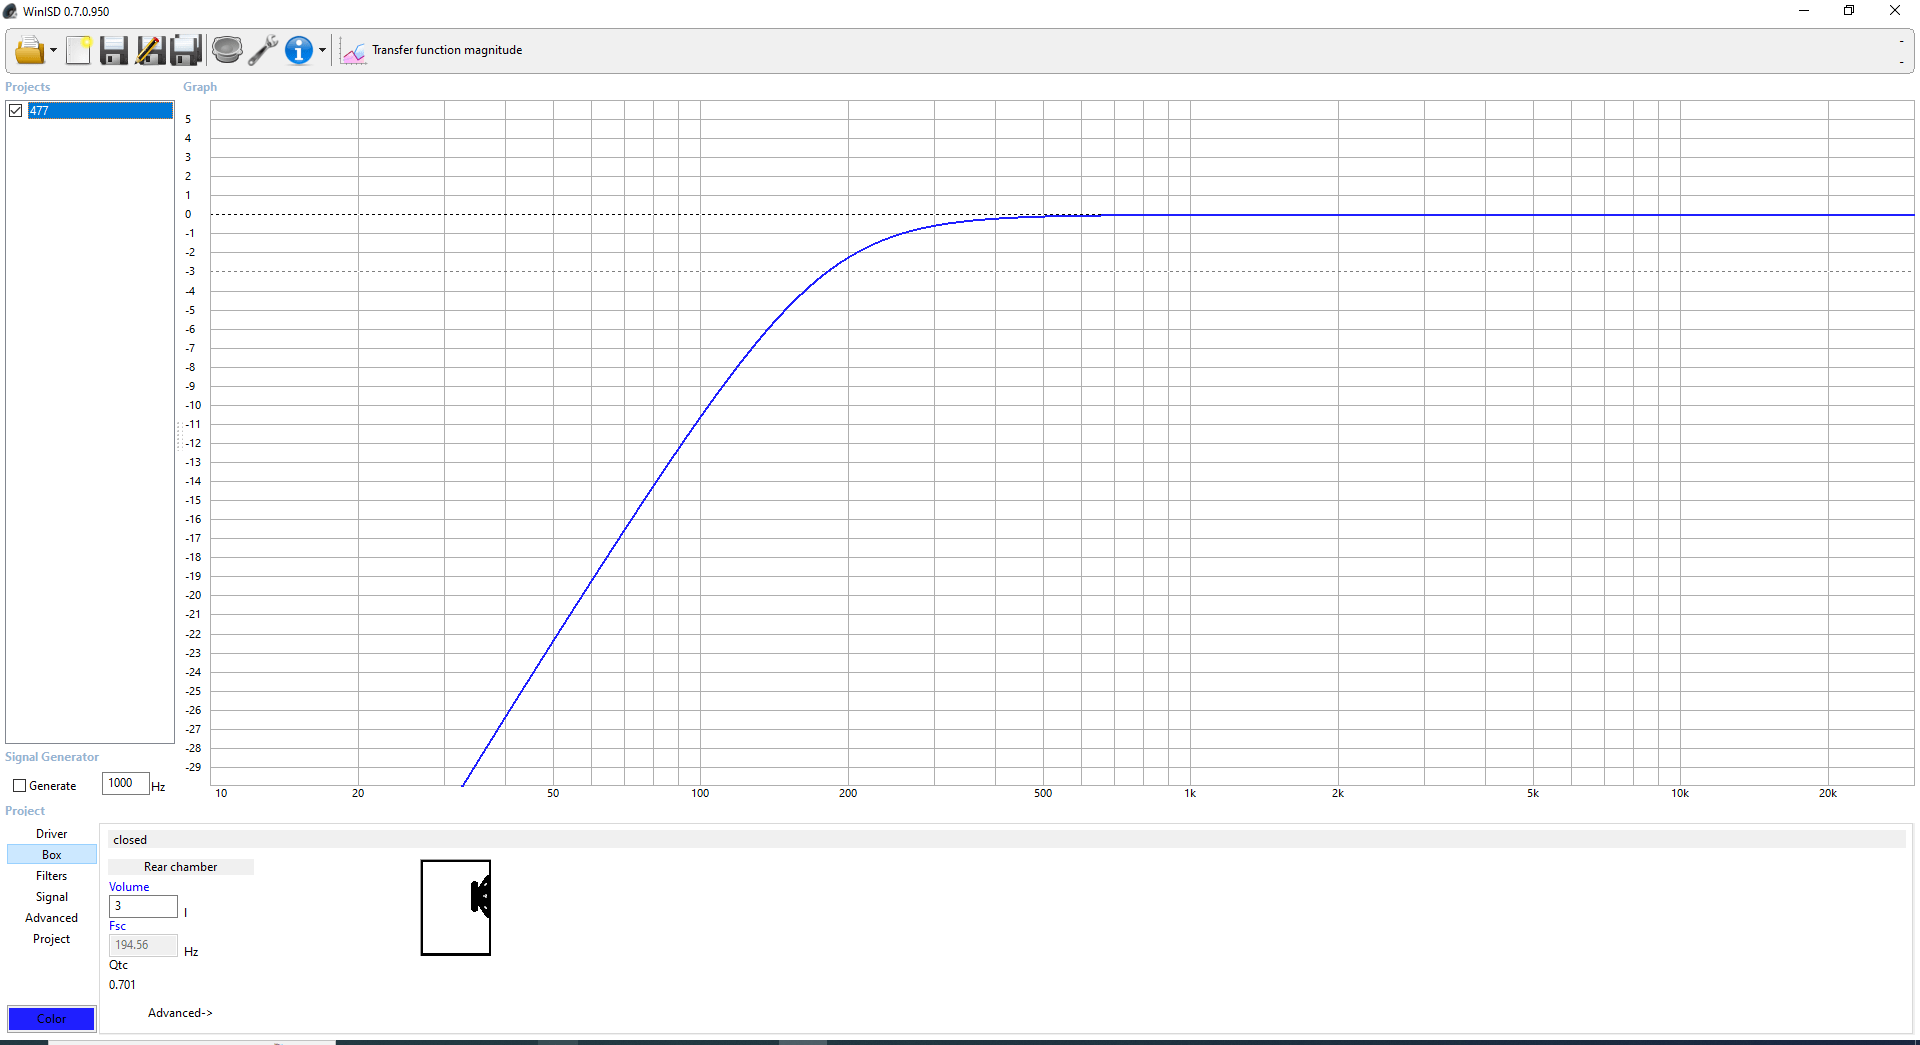Expand the open project dropdown arrow
The height and width of the screenshot is (1045, 1920).
click(53, 50)
